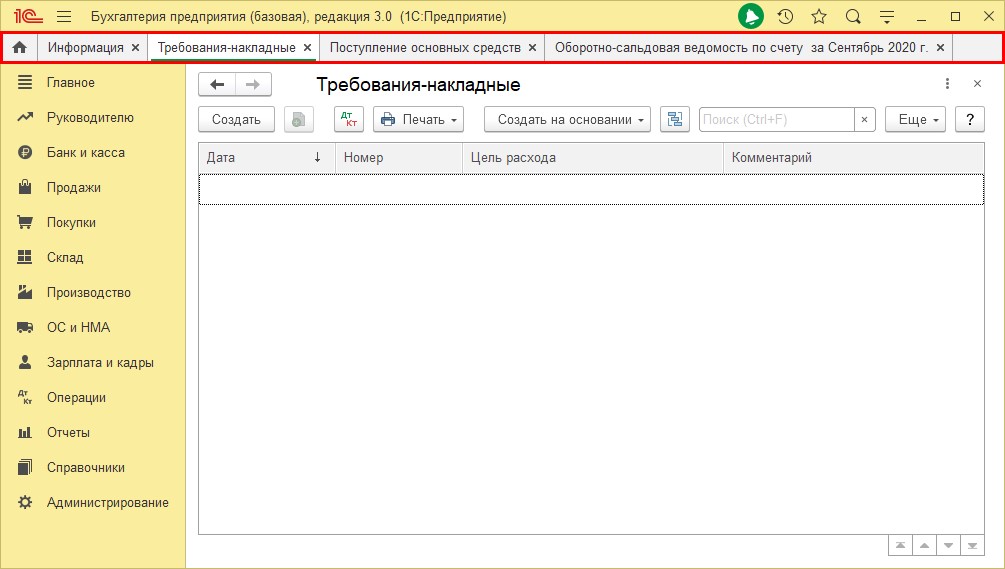Expand the Создать на основании dropdown

coord(567,119)
